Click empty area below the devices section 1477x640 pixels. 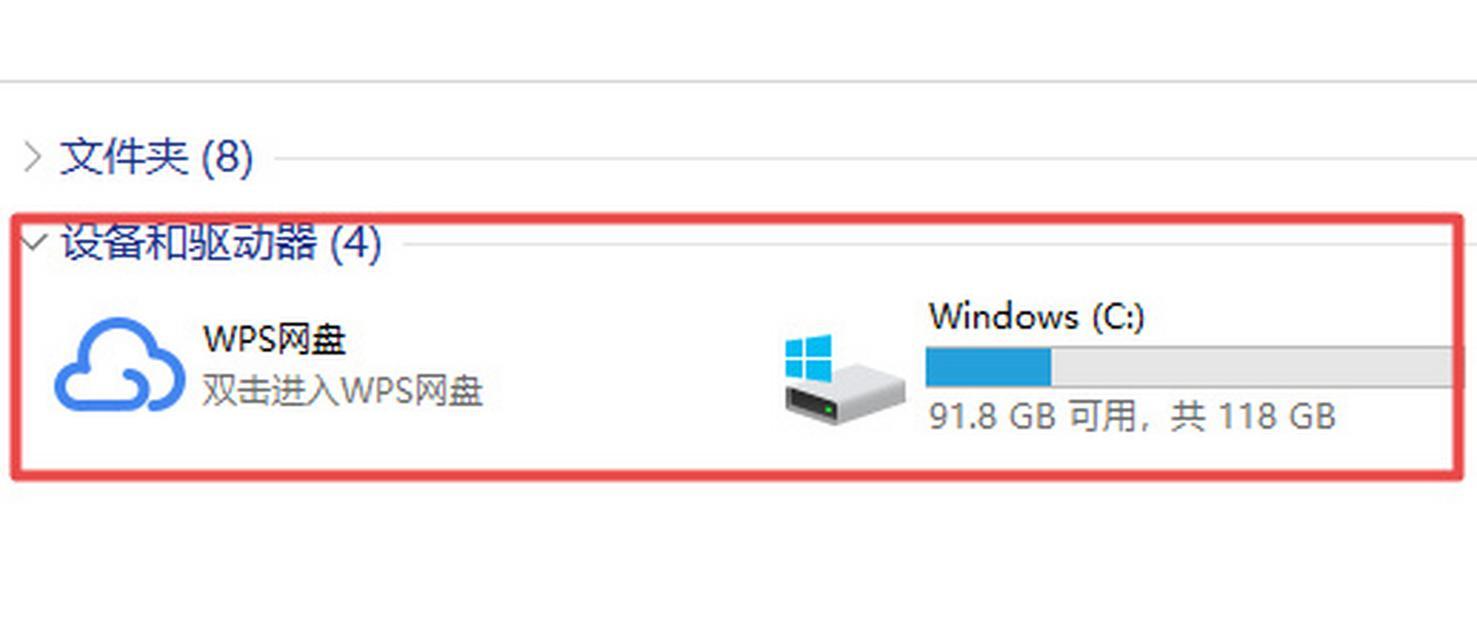tap(738, 560)
